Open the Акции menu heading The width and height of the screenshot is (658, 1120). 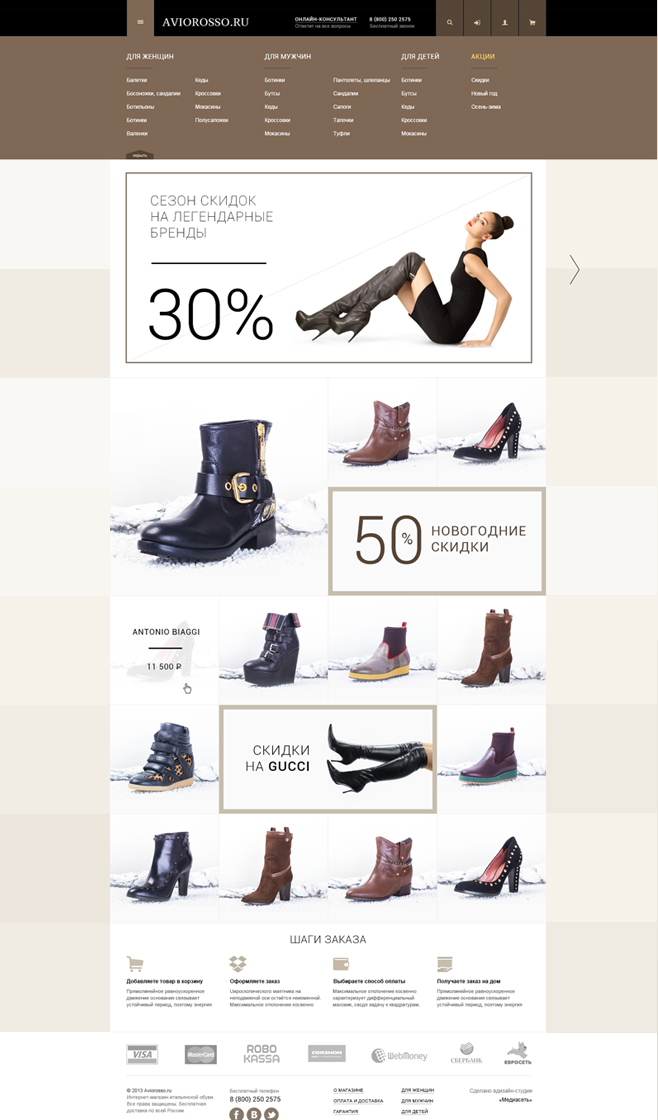click(x=482, y=56)
